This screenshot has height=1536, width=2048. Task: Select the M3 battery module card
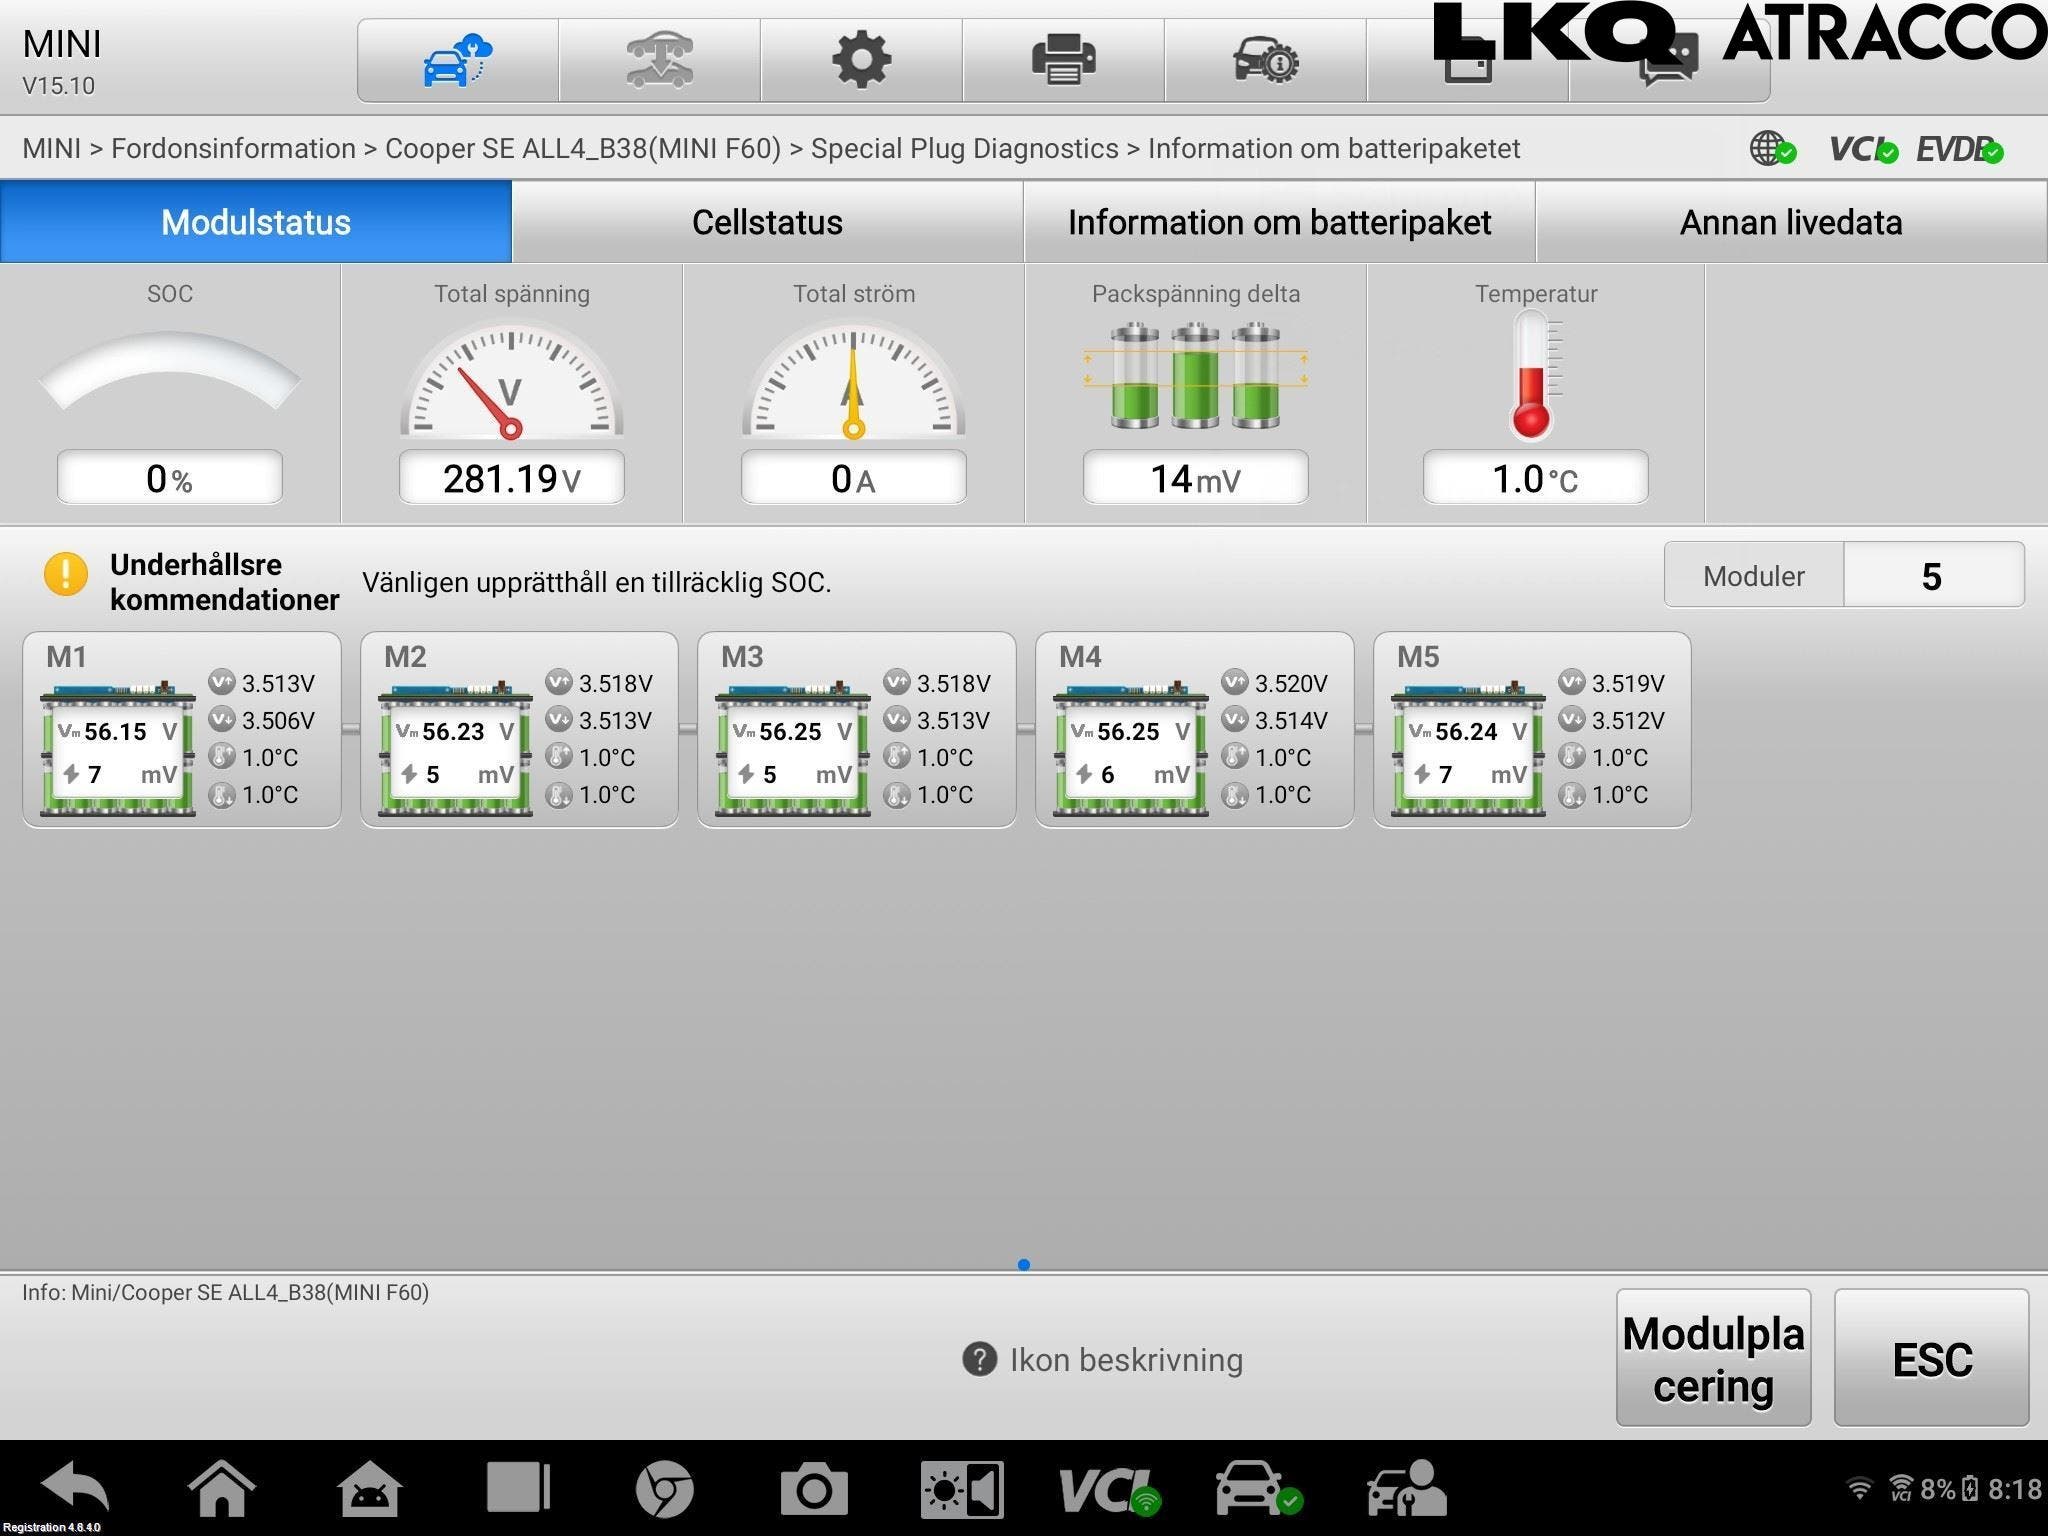(x=857, y=730)
